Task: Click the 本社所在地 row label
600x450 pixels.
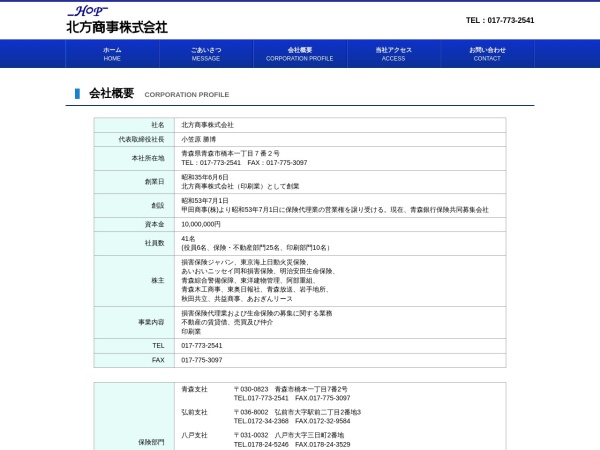Action: (x=148, y=158)
